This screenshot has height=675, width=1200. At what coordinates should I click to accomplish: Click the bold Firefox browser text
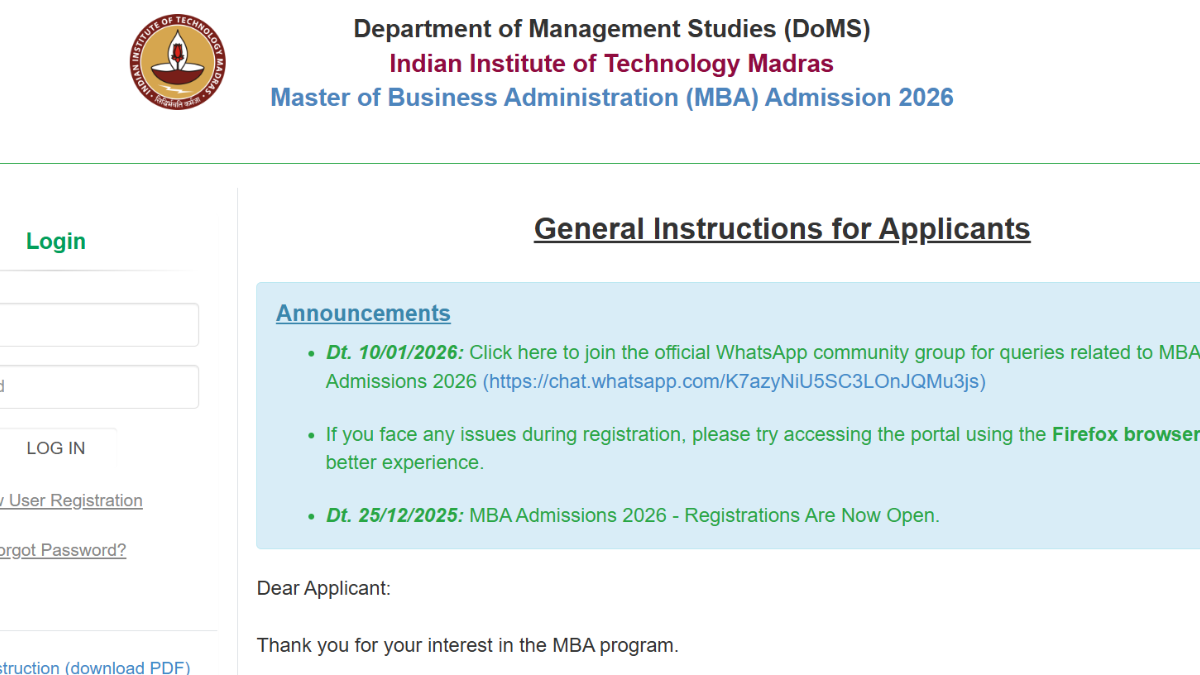pos(1125,434)
